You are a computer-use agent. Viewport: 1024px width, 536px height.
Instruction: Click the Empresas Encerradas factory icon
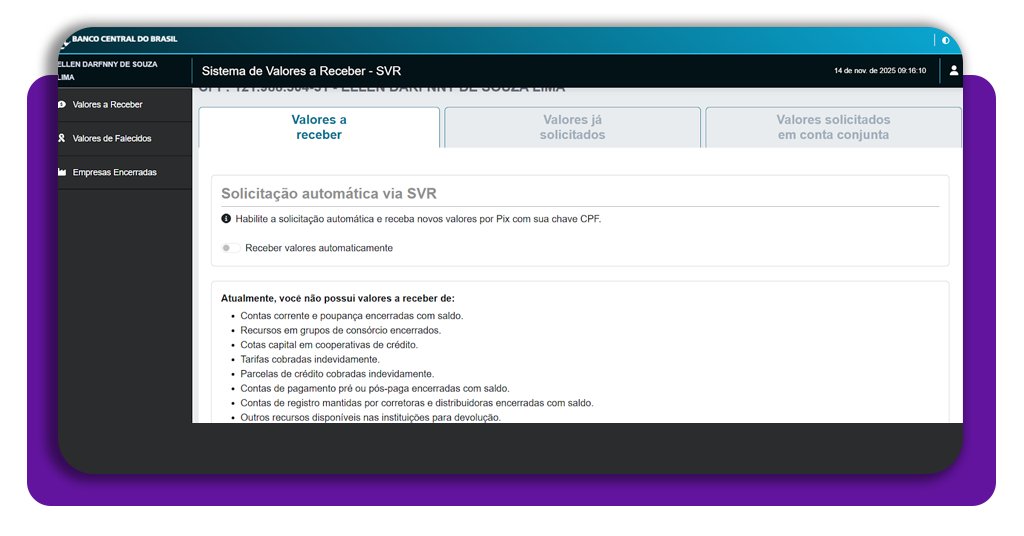point(62,172)
